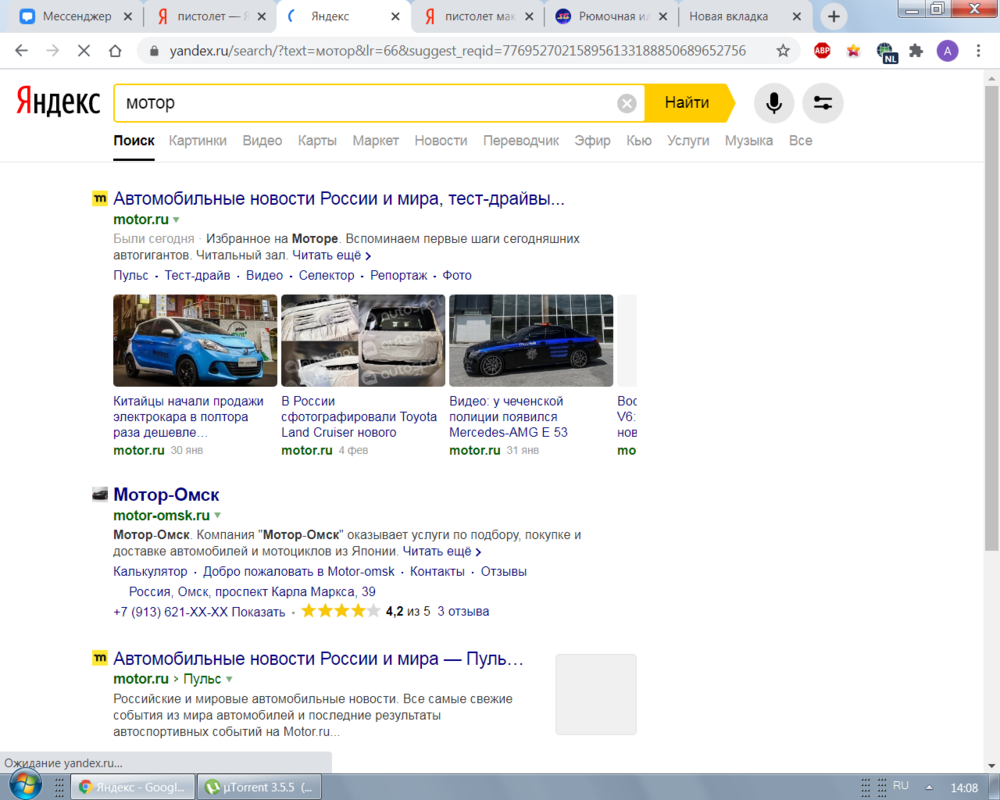Click the RU language indicator
The height and width of the screenshot is (800, 1000).
(x=901, y=786)
